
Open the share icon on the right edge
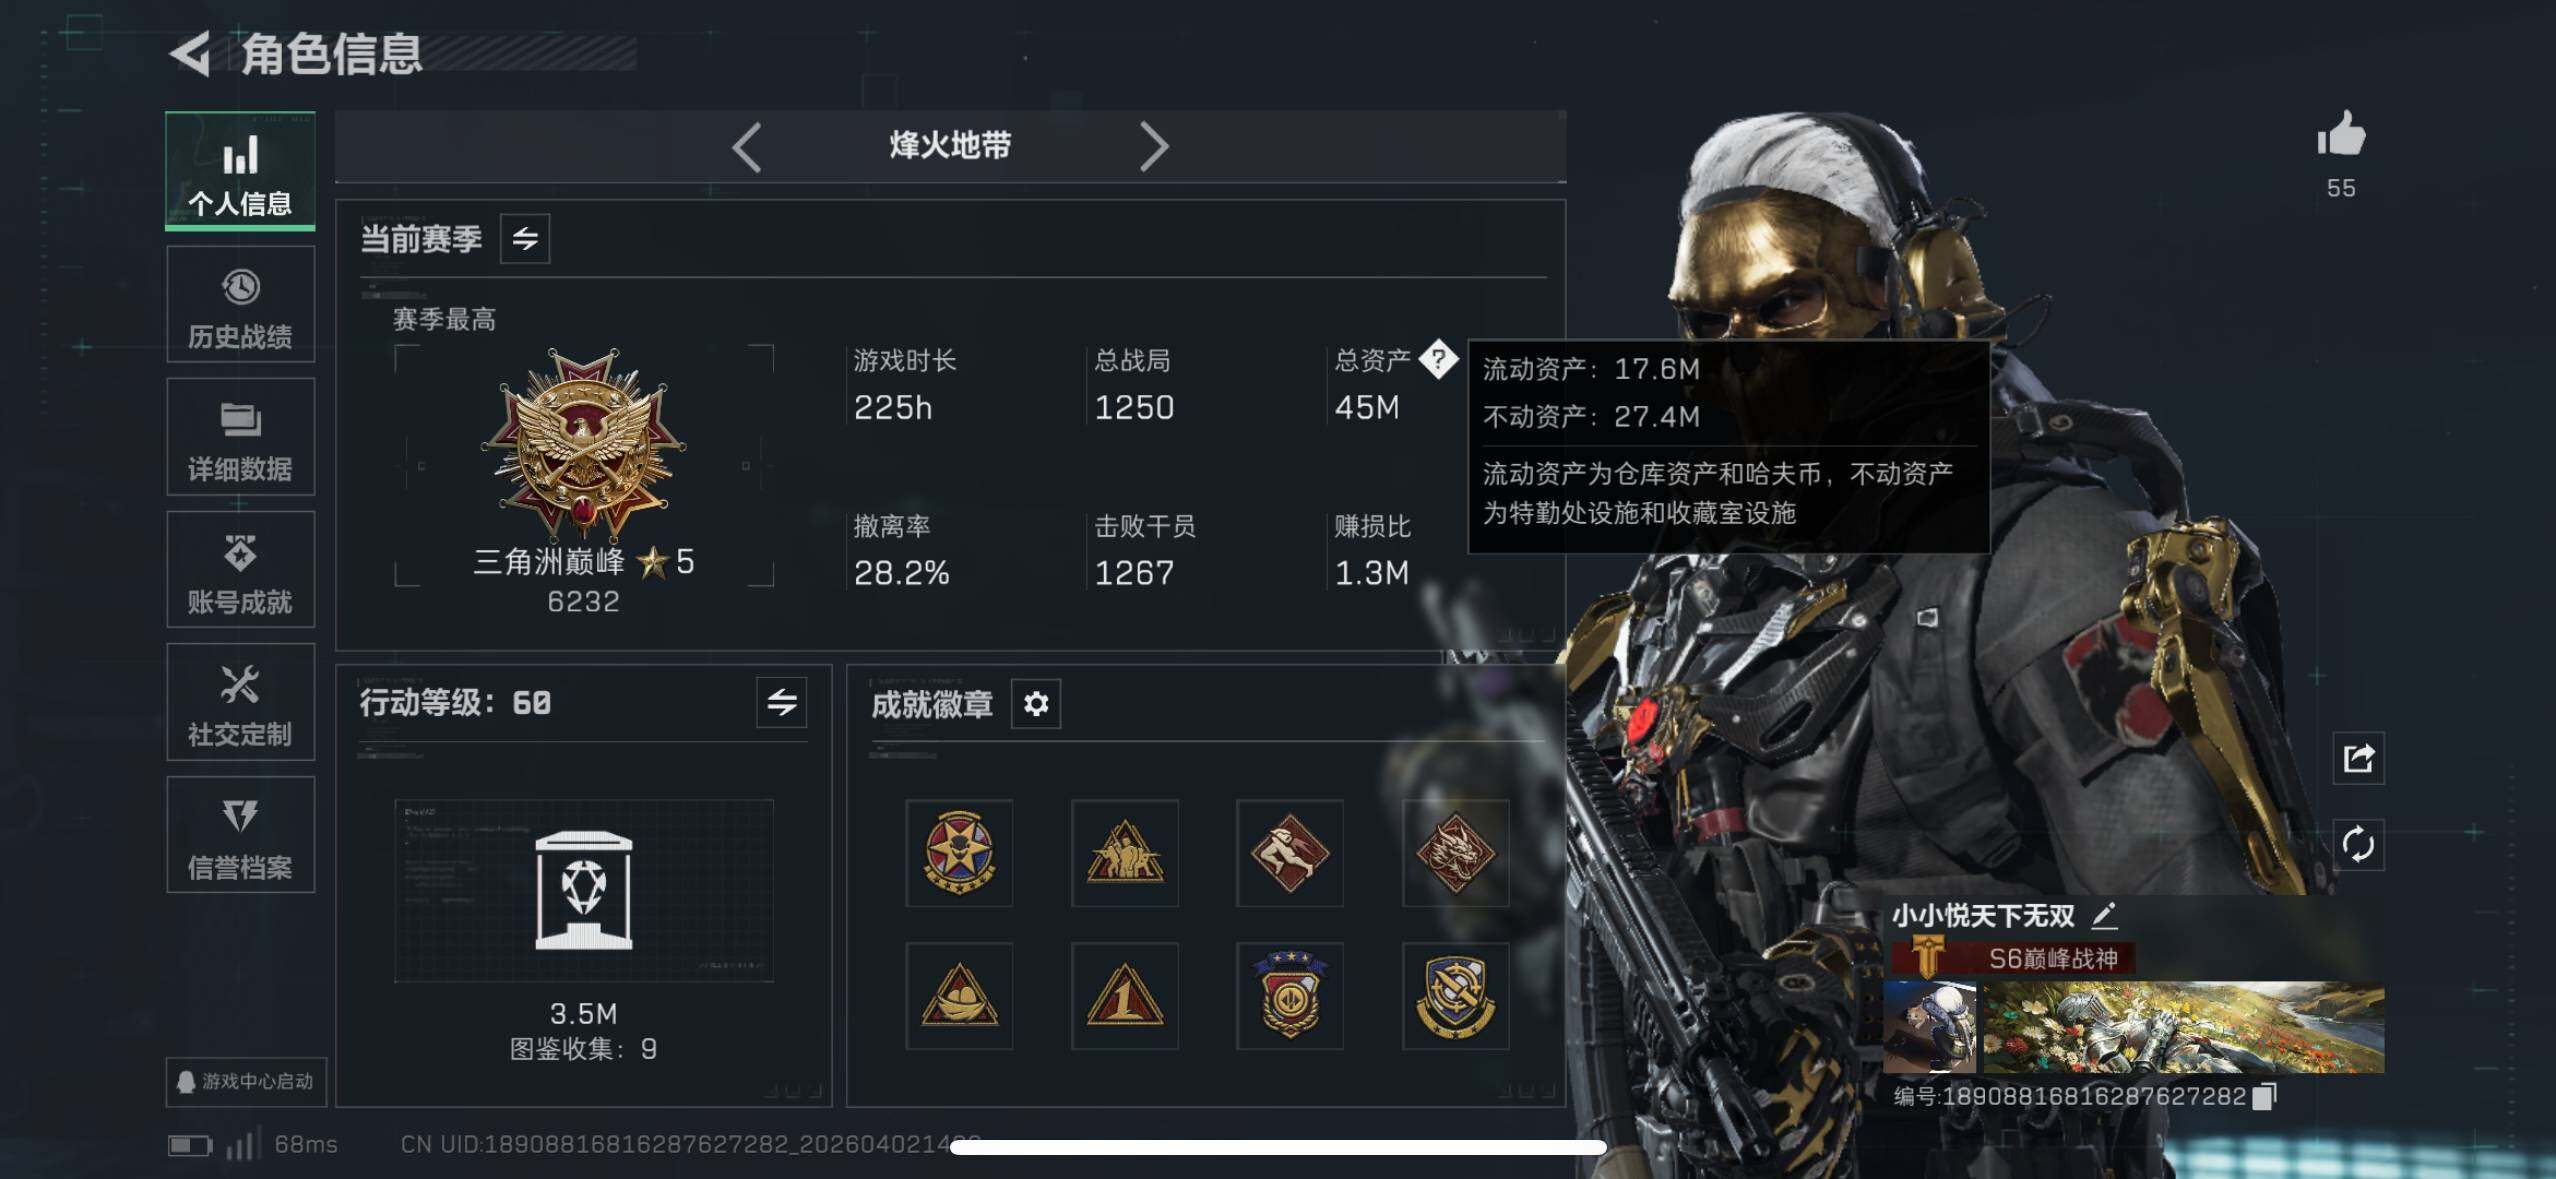[2358, 758]
